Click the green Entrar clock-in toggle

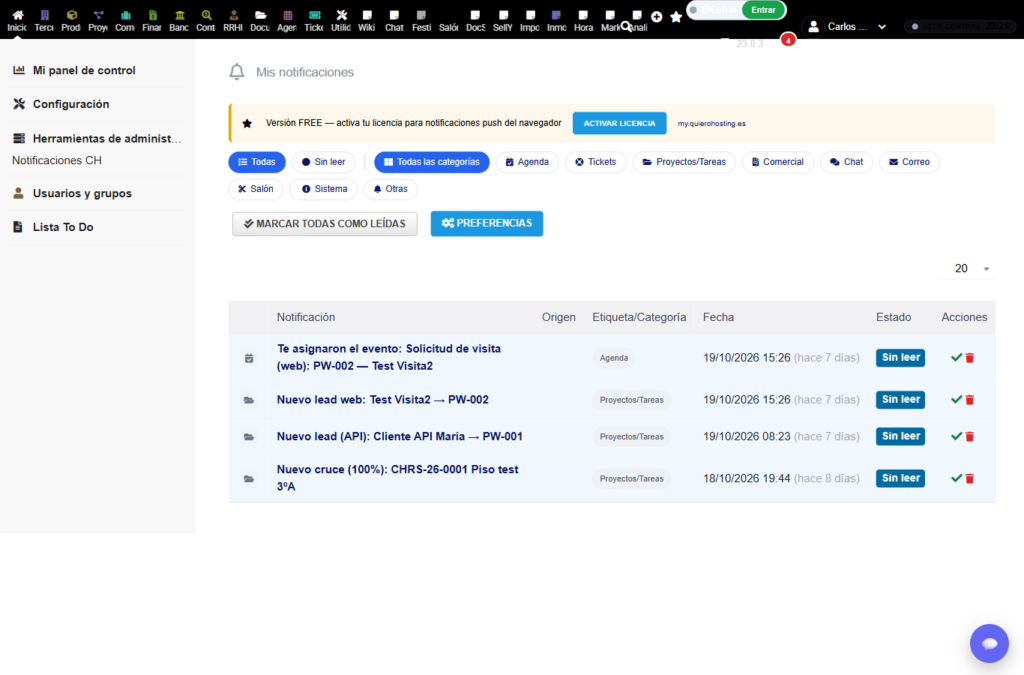pyautogui.click(x=763, y=10)
